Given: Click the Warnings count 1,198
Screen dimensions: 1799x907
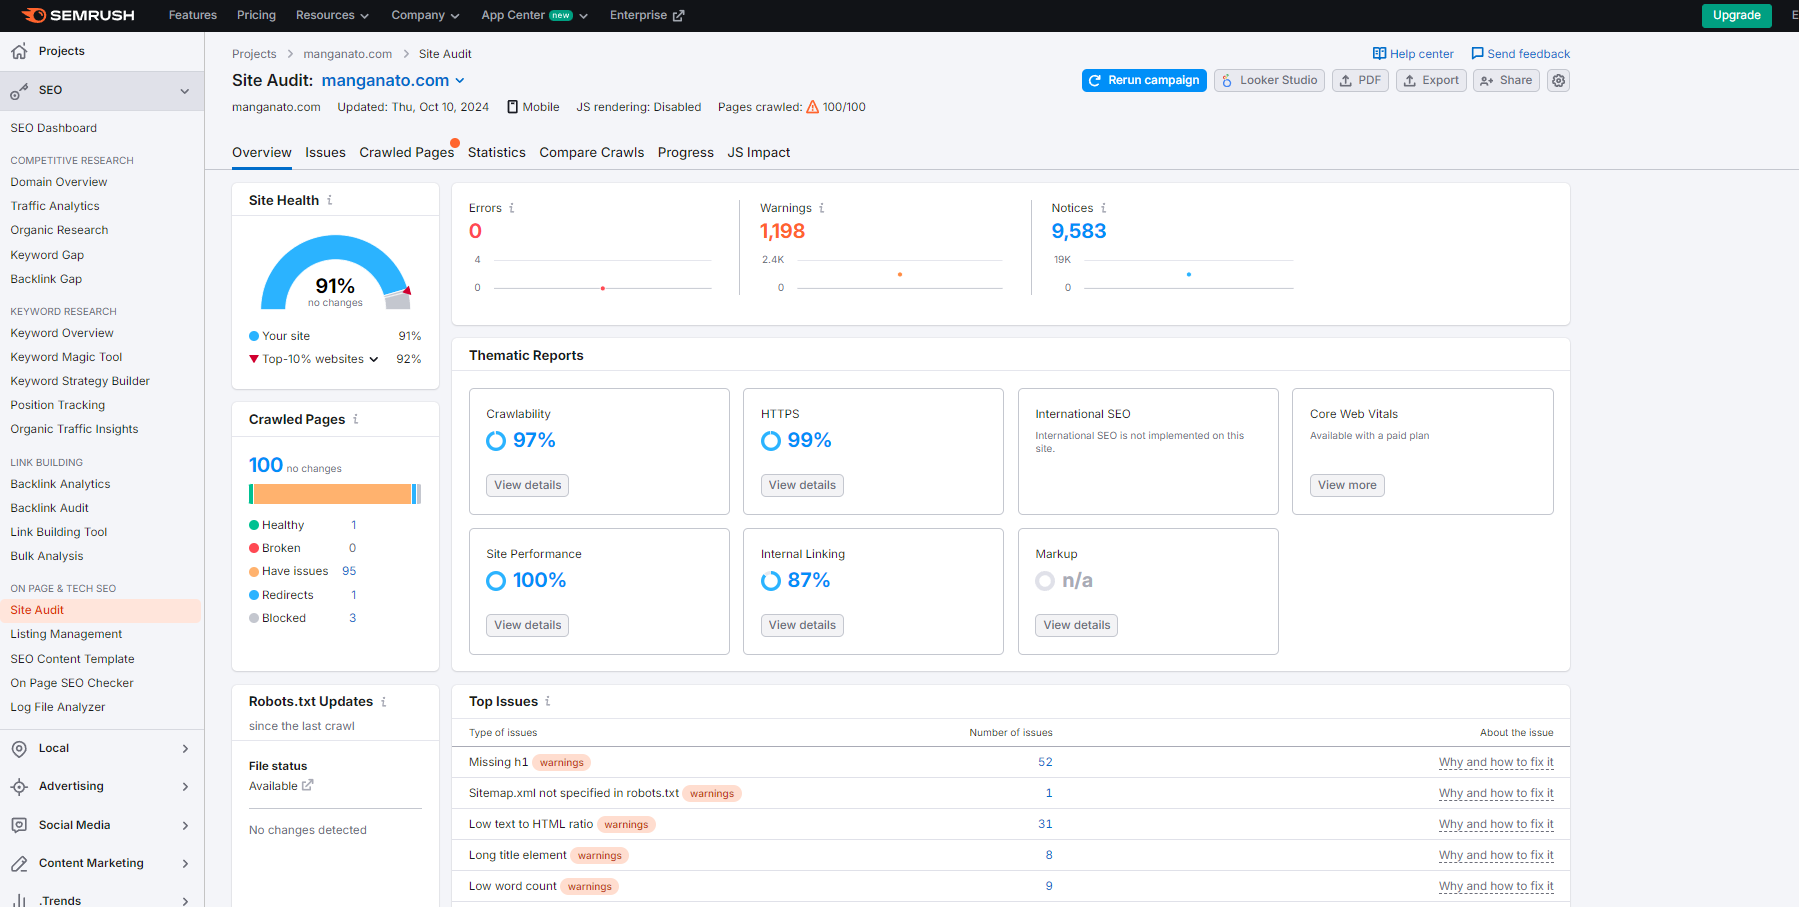Looking at the screenshot, I should (x=782, y=231).
